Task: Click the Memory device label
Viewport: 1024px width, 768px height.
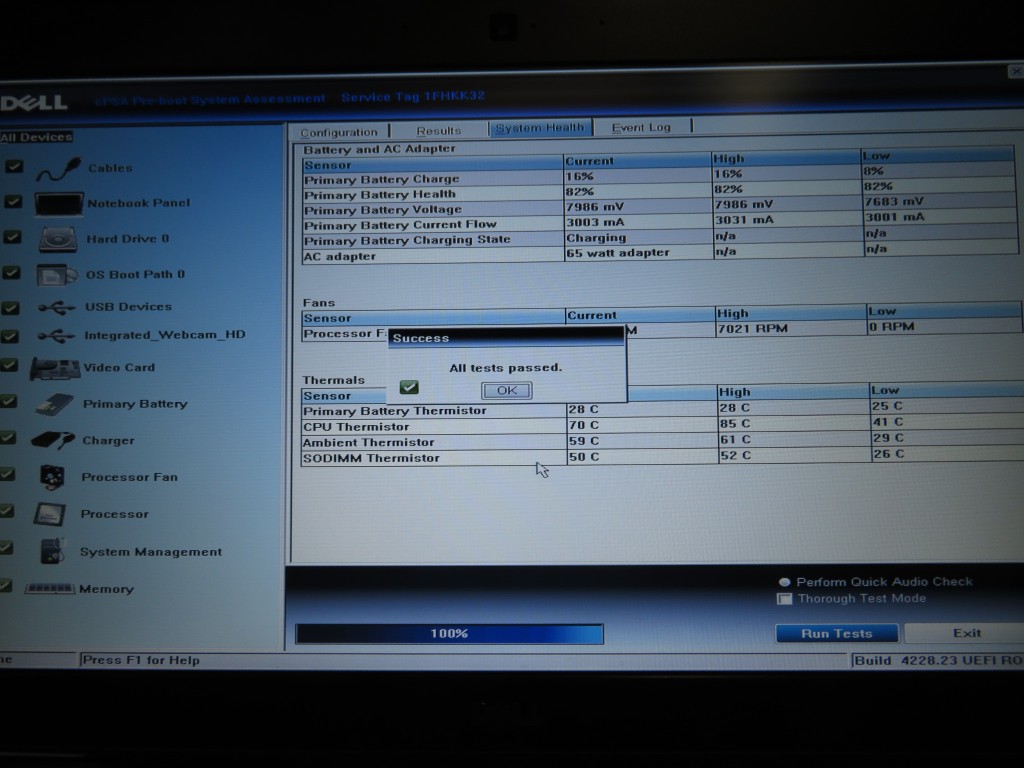Action: 106,589
